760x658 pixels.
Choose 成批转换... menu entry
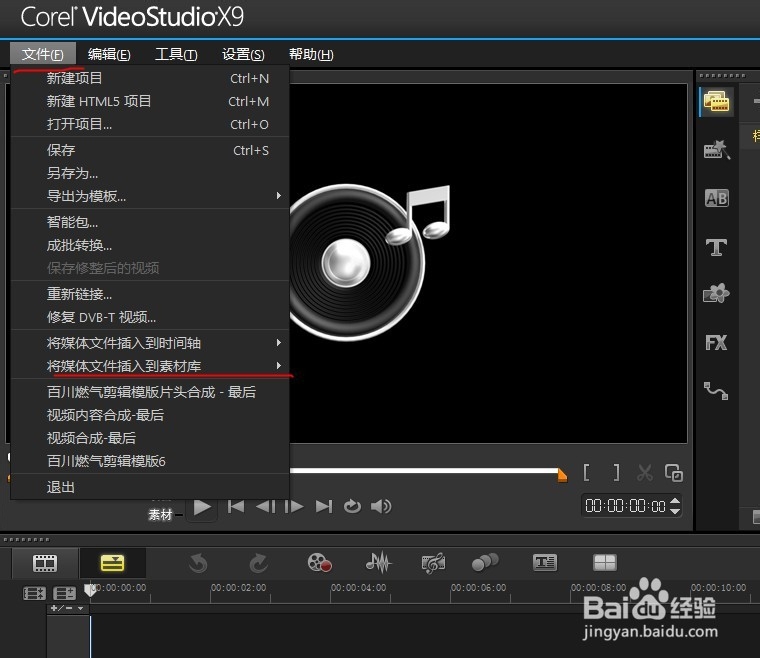pyautogui.click(x=149, y=245)
